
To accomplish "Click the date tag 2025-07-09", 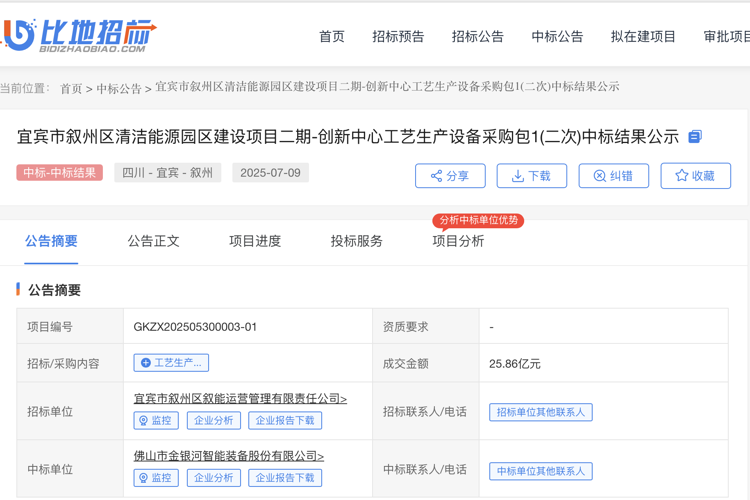I will 270,173.
